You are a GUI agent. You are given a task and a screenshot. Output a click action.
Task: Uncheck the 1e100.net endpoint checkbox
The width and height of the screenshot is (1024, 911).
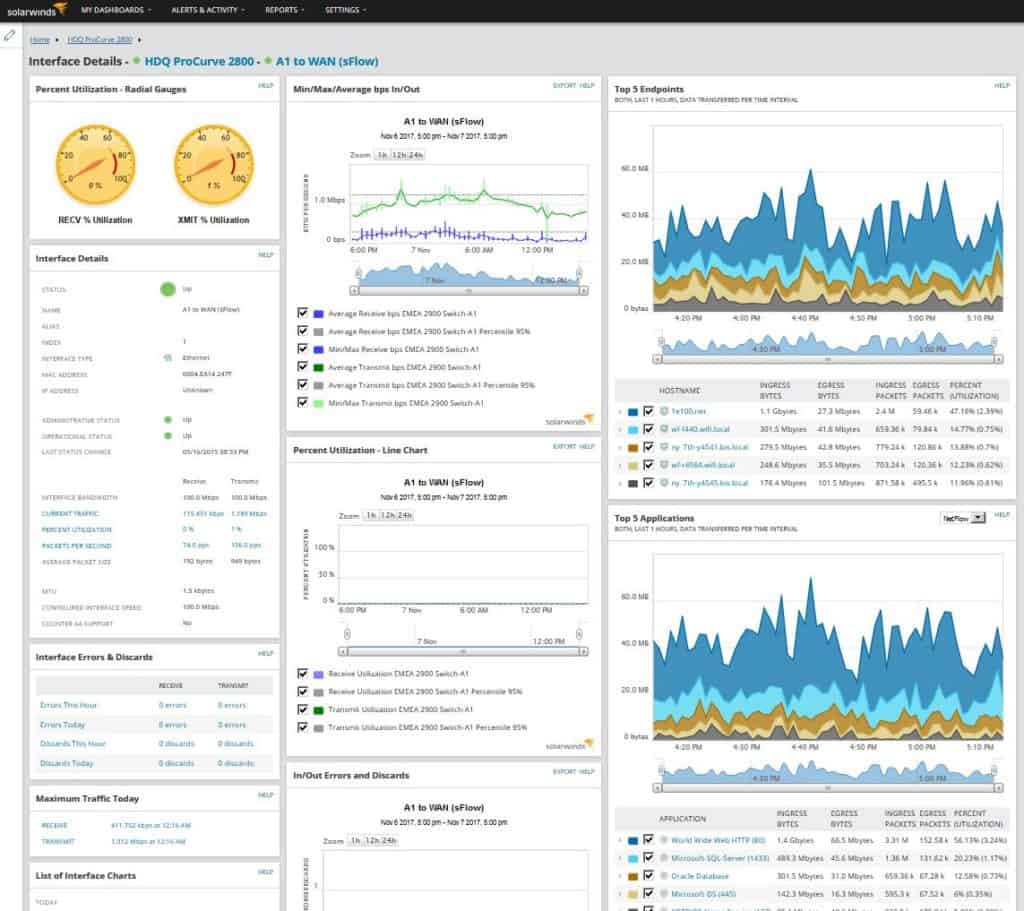[x=648, y=411]
